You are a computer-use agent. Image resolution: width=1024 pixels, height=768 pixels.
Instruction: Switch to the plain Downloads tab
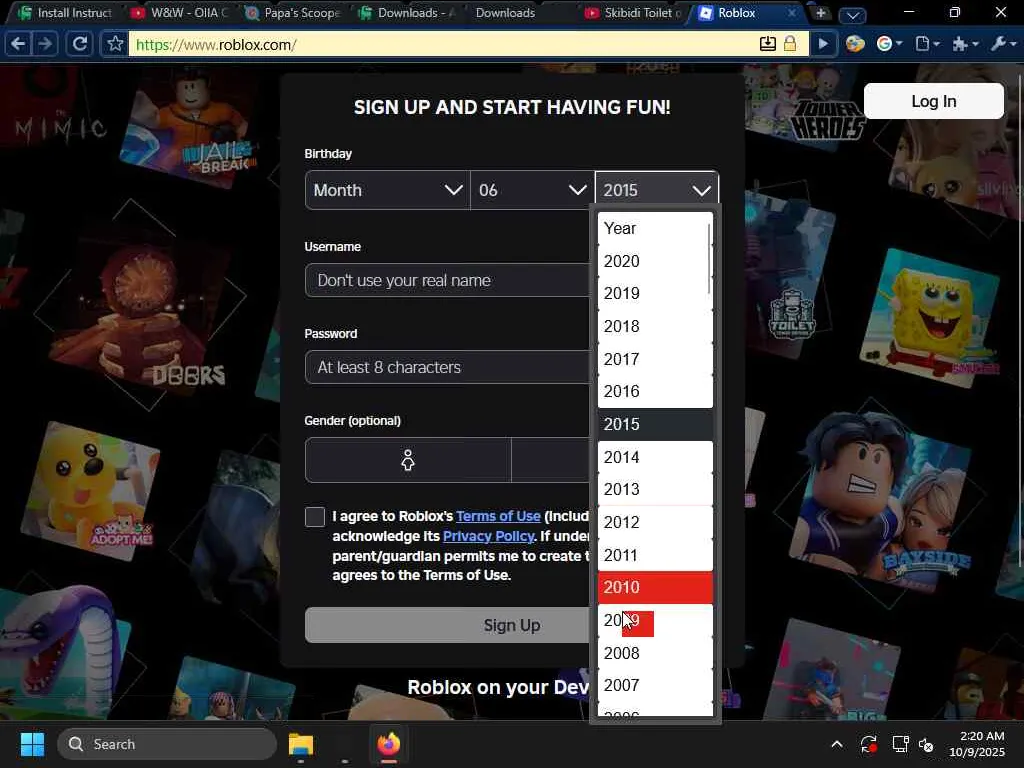[505, 13]
